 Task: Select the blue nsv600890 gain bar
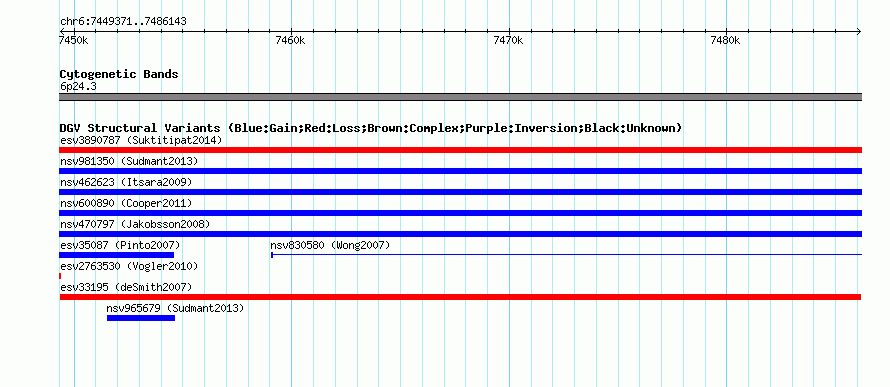pyautogui.click(x=460, y=213)
